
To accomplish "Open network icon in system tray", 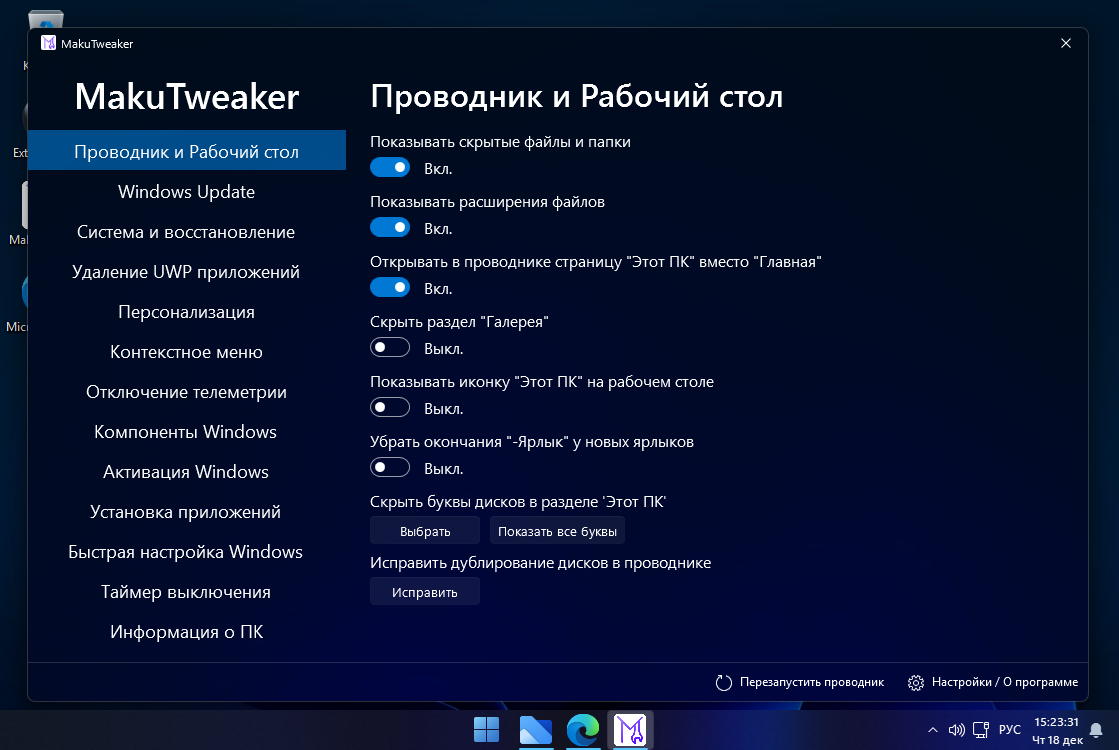I will coord(981,730).
